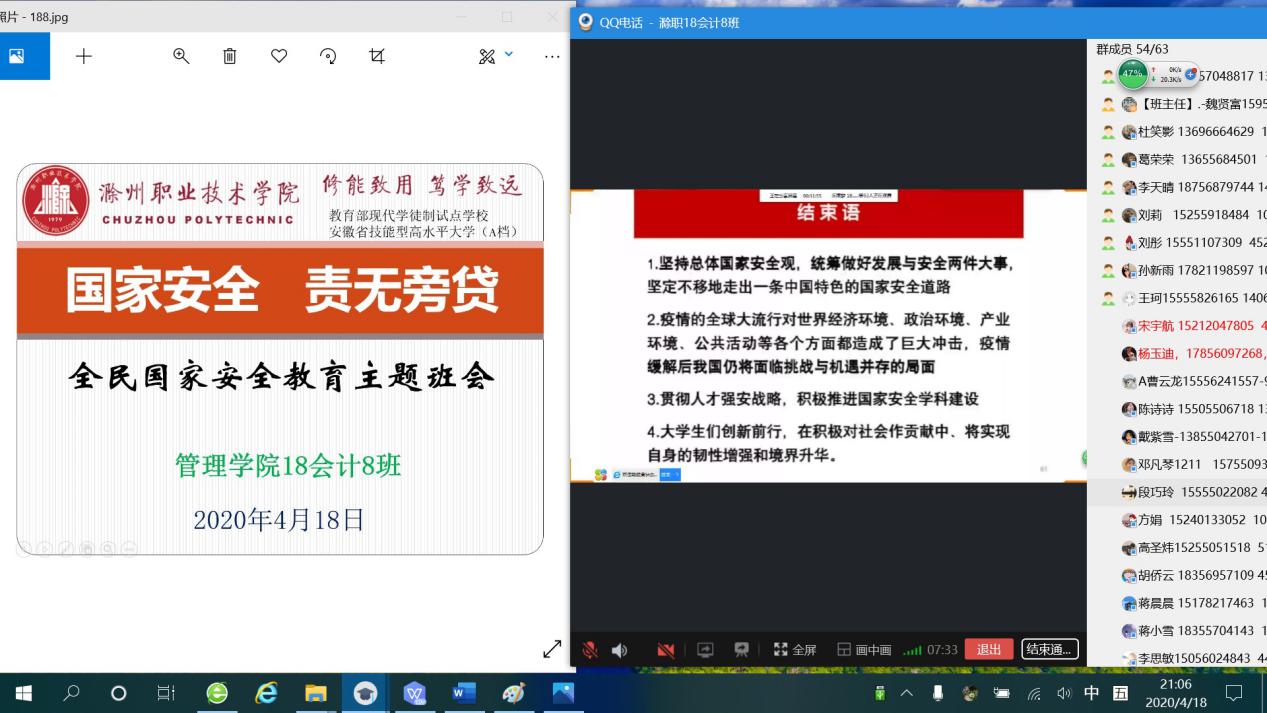The width and height of the screenshot is (1267, 713).
Task: Click the red 退出 exit button
Action: 989,650
